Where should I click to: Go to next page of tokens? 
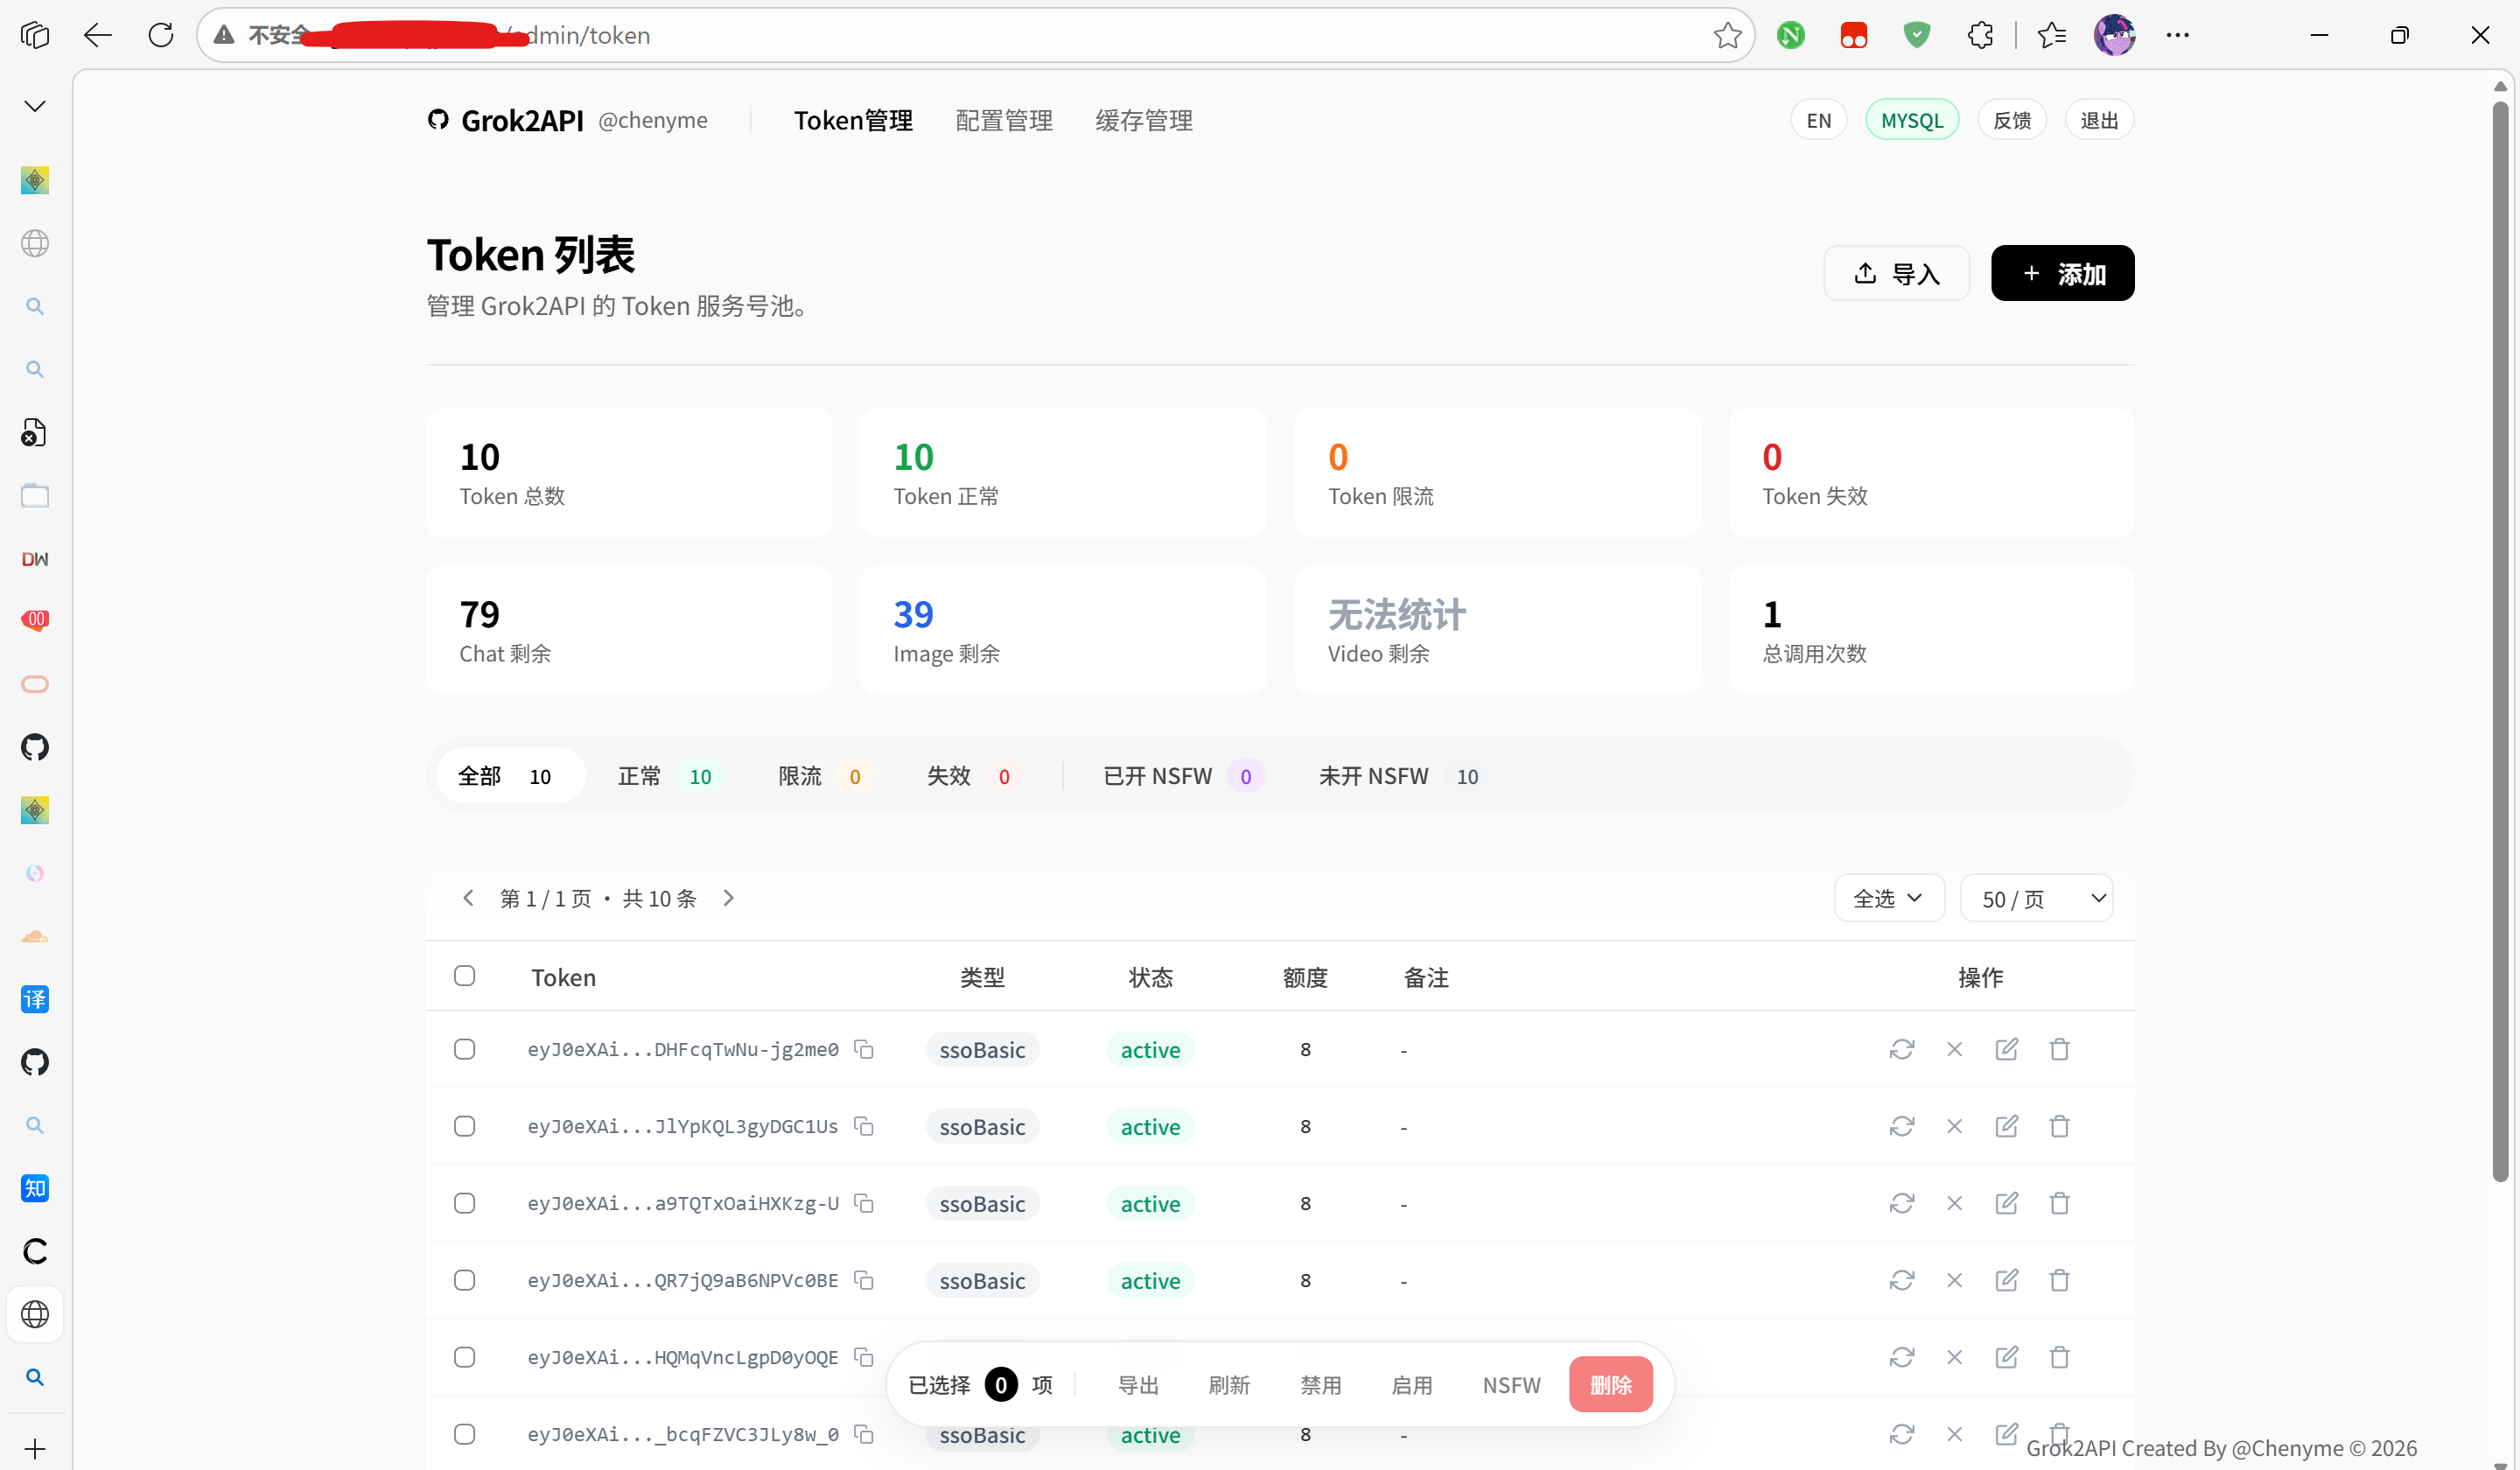[x=729, y=898]
